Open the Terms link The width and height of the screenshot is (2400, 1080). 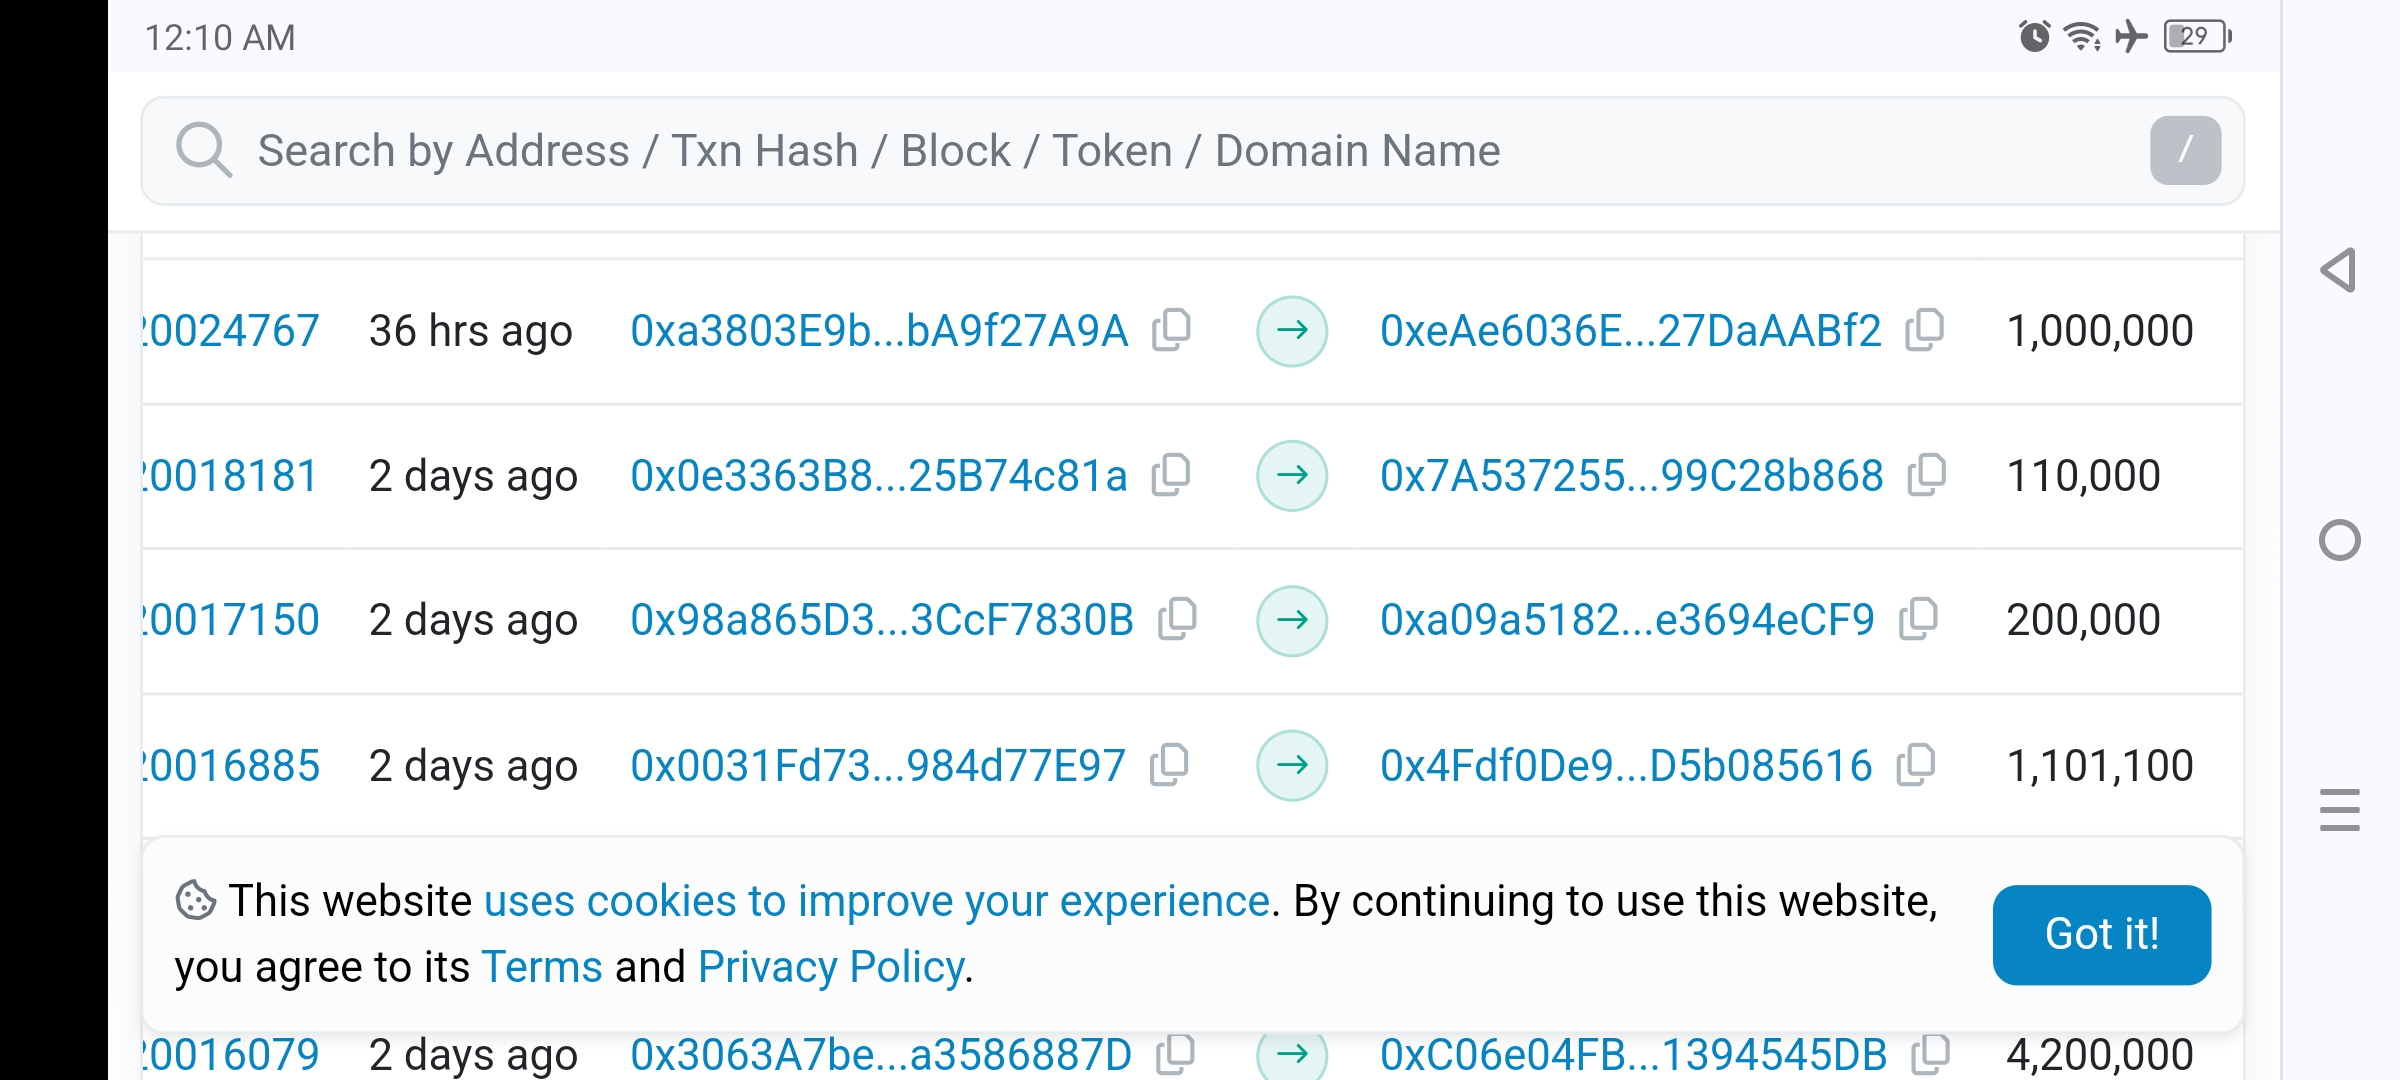(x=542, y=967)
